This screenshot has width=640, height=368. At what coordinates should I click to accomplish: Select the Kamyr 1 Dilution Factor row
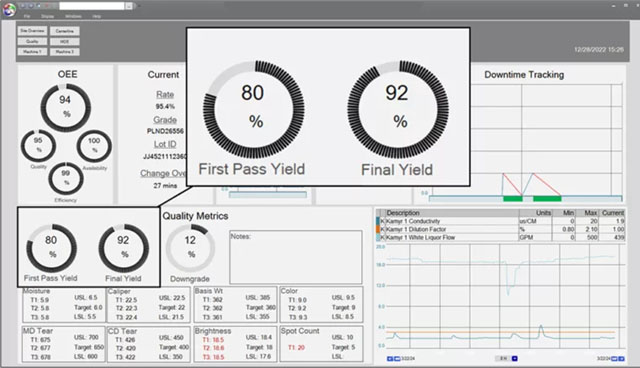point(500,229)
